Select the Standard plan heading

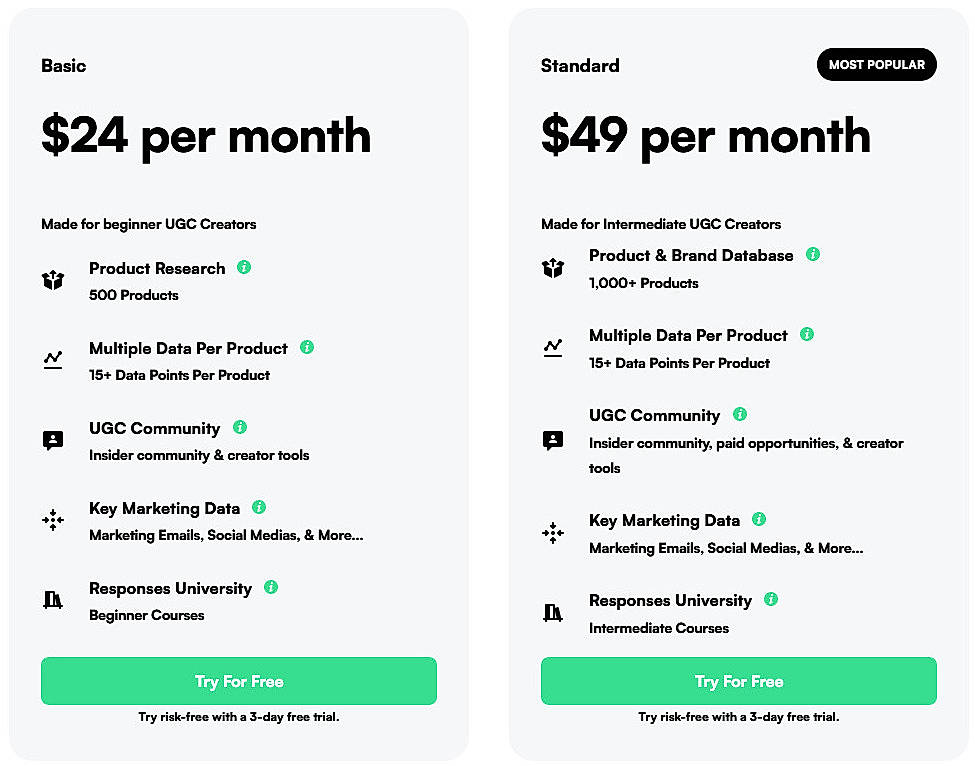pos(580,66)
